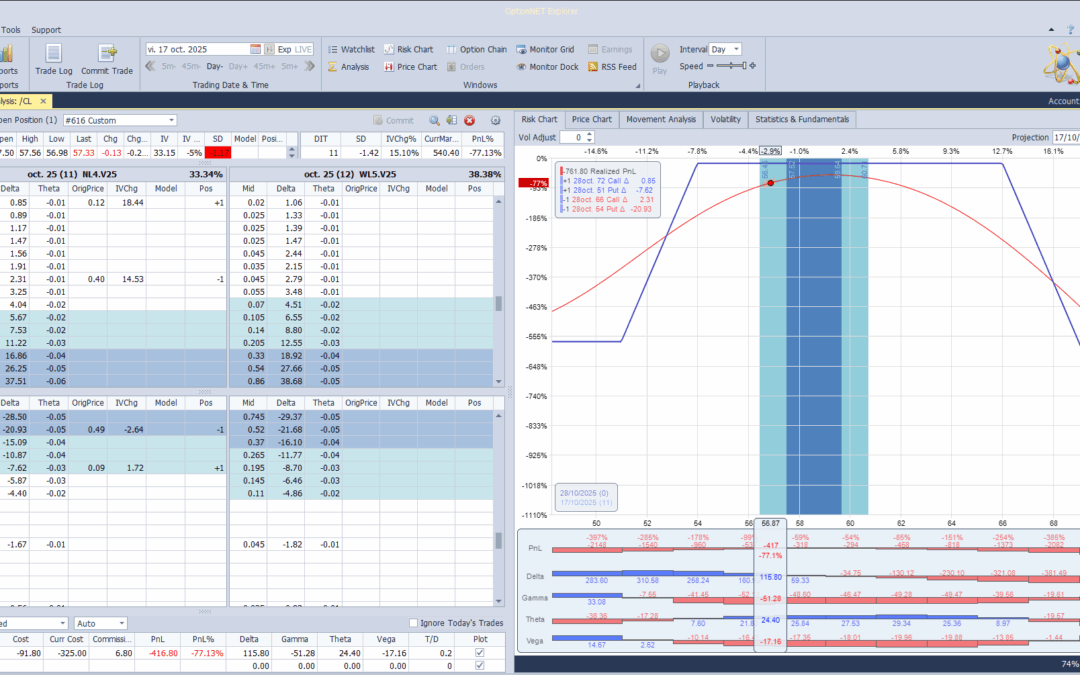The width and height of the screenshot is (1080, 675).
Task: Toggle Ignore Today's Trades checkbox
Action: pyautogui.click(x=413, y=623)
